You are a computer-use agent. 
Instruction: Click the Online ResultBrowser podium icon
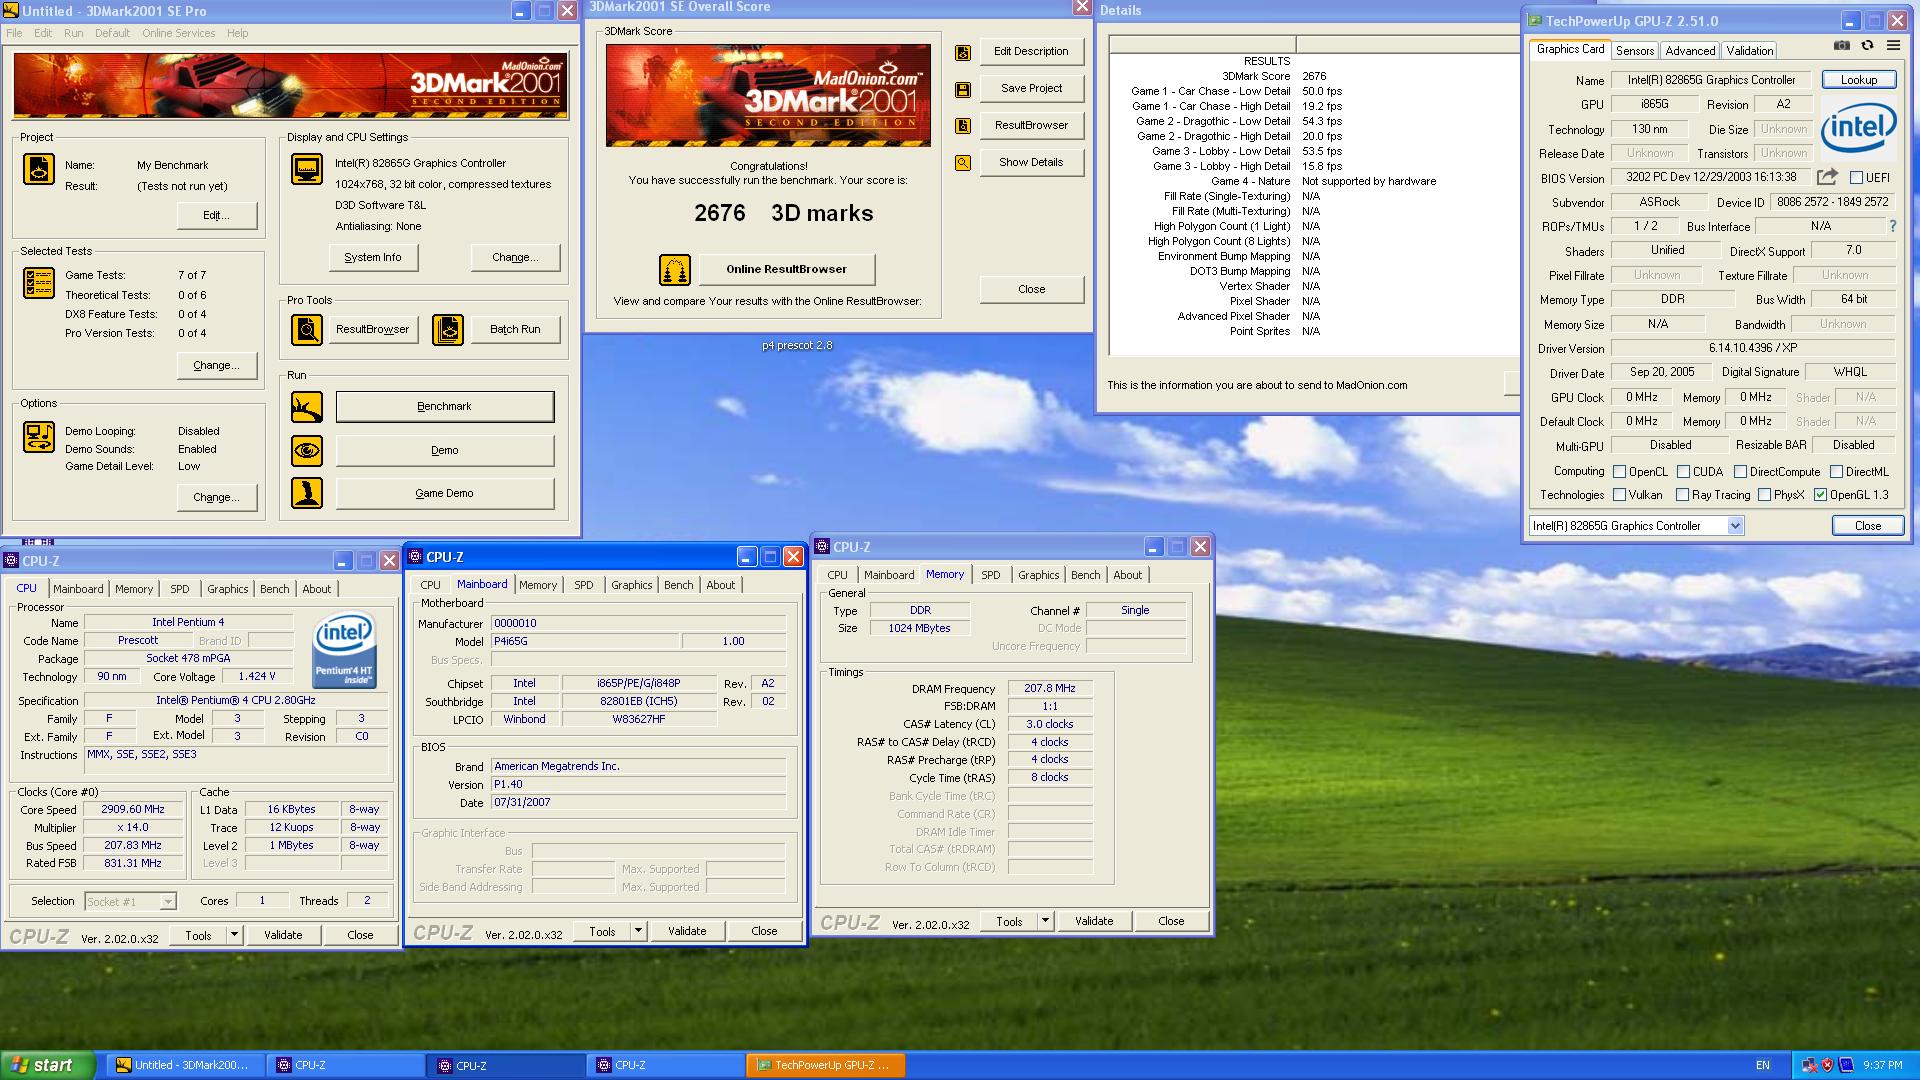point(675,270)
